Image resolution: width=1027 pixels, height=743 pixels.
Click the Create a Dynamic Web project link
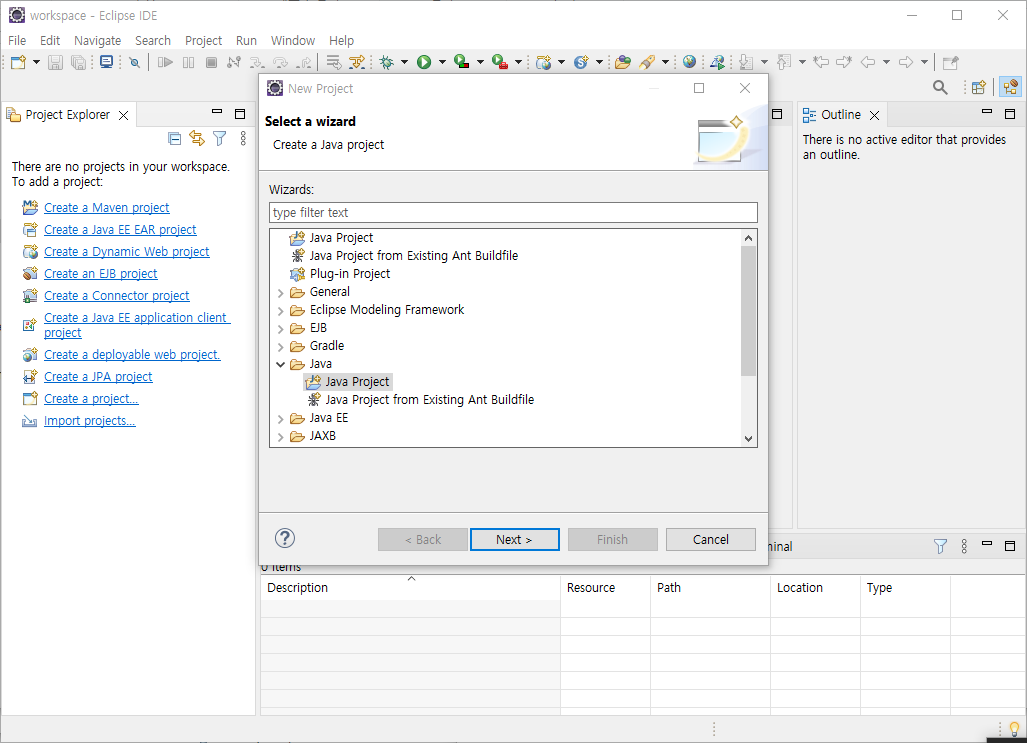(126, 252)
